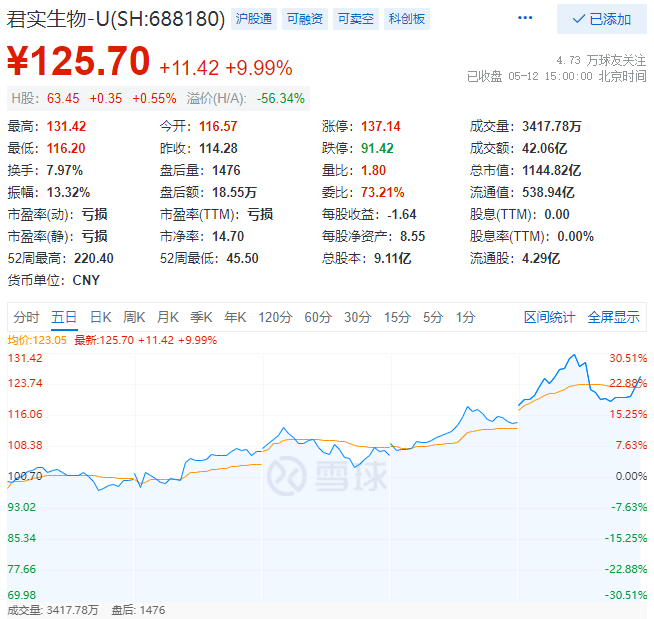Show the 月K chart view
Screen dimensions: 654x619
[x=167, y=317]
